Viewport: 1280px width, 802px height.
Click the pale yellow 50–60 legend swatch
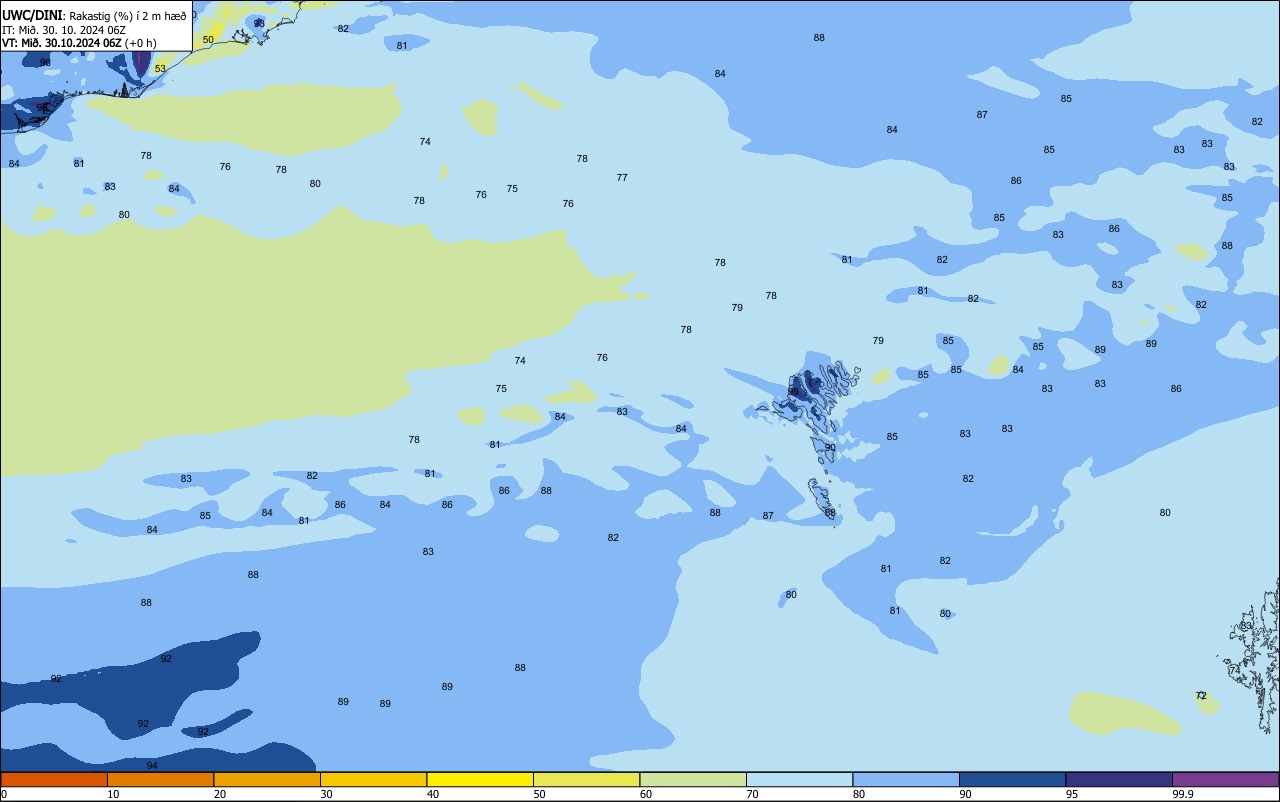tap(586, 779)
